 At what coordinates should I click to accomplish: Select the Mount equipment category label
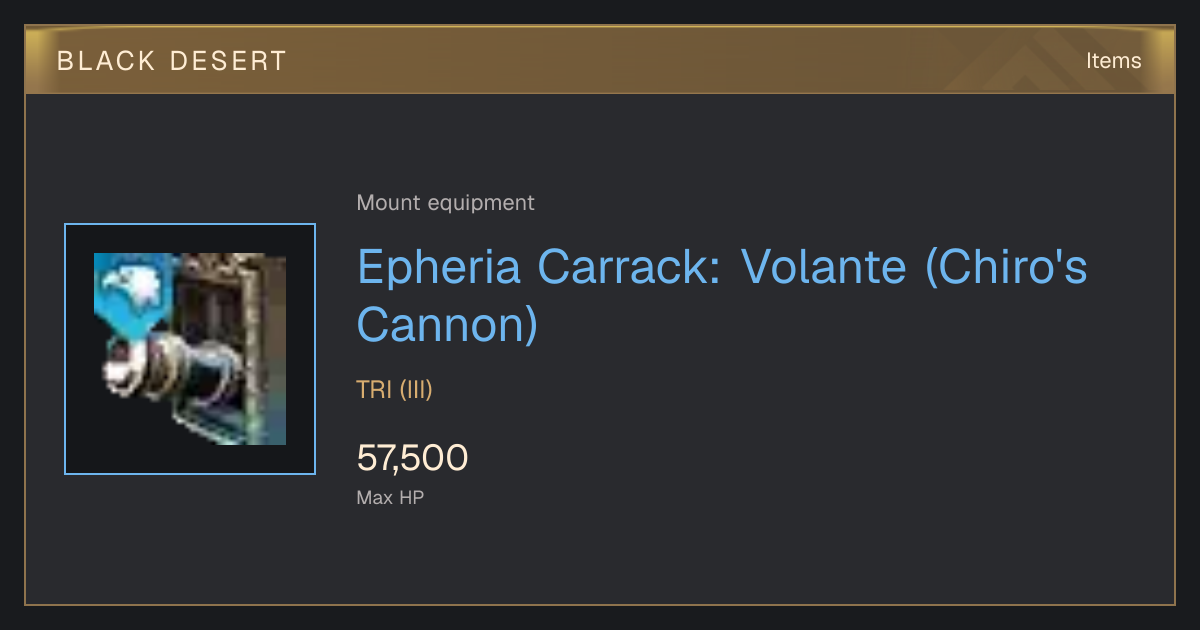pos(445,203)
